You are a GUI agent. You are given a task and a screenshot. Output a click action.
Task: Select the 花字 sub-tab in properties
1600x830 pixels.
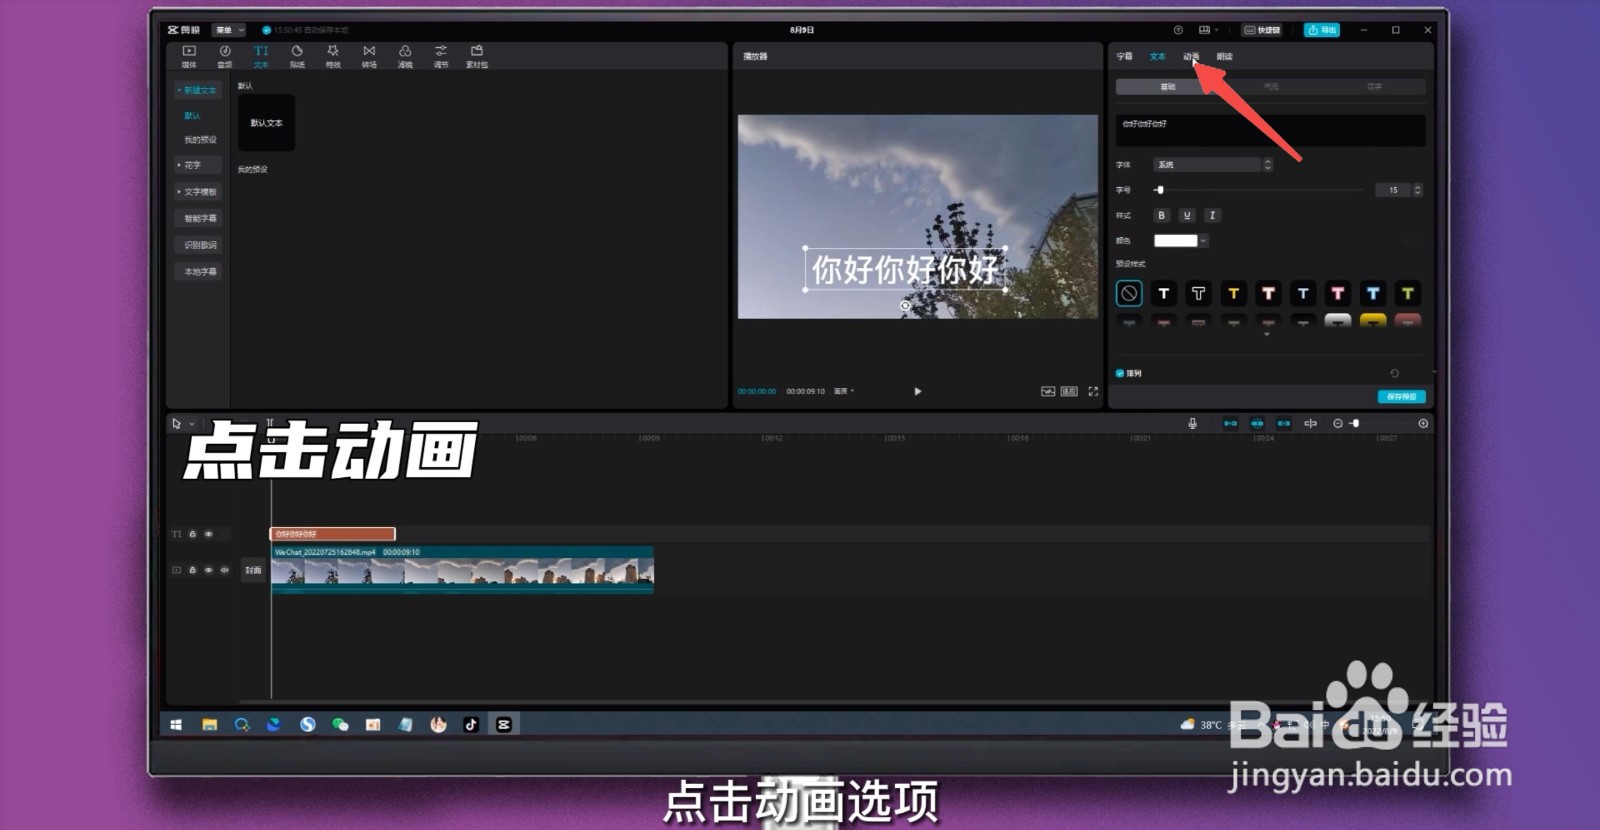1374,87
